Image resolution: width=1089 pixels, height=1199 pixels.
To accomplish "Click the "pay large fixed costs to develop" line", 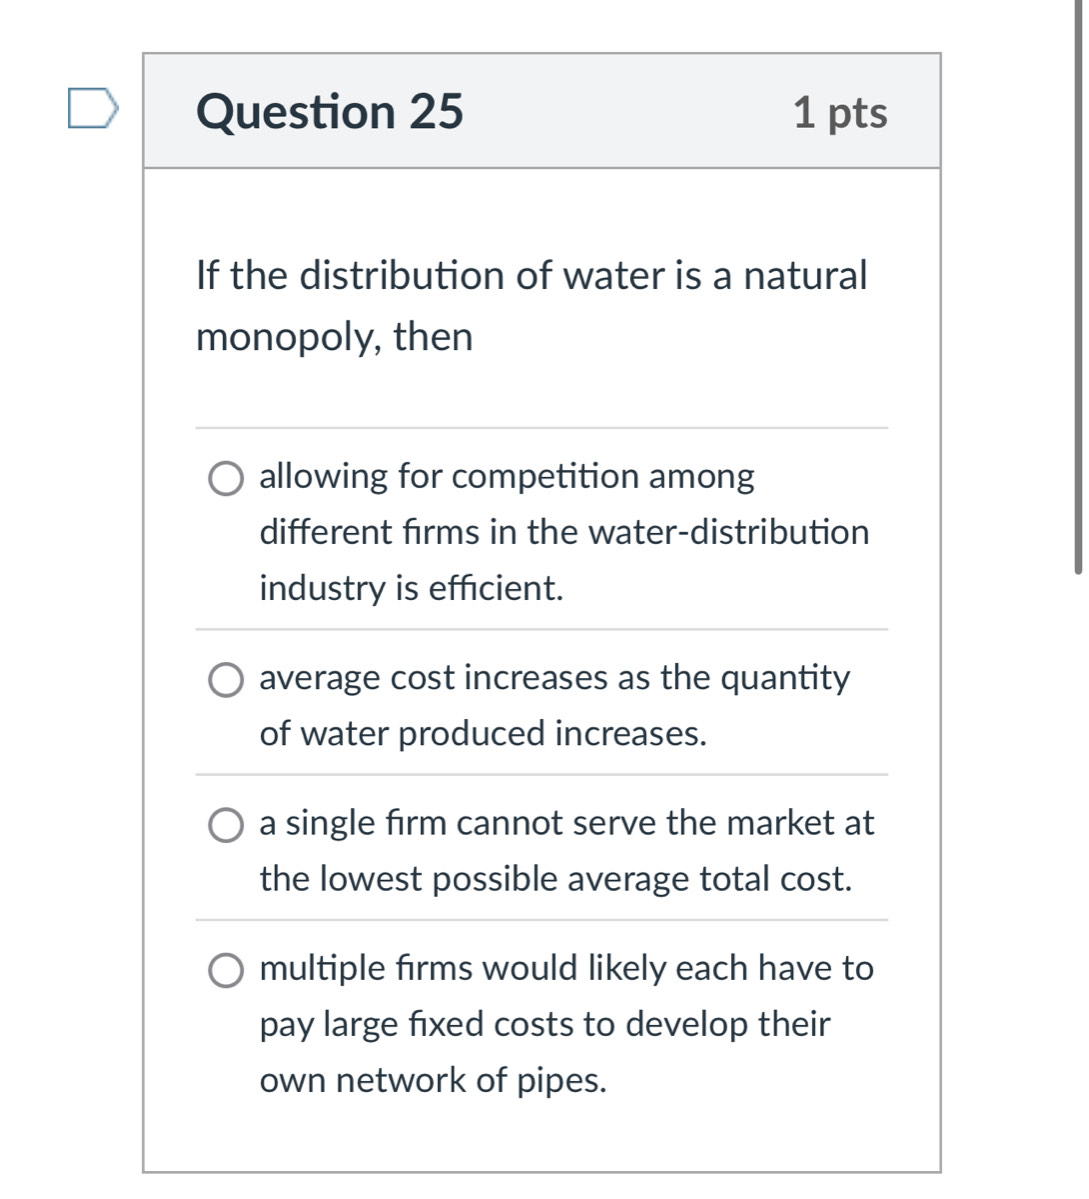I will pos(545,1024).
